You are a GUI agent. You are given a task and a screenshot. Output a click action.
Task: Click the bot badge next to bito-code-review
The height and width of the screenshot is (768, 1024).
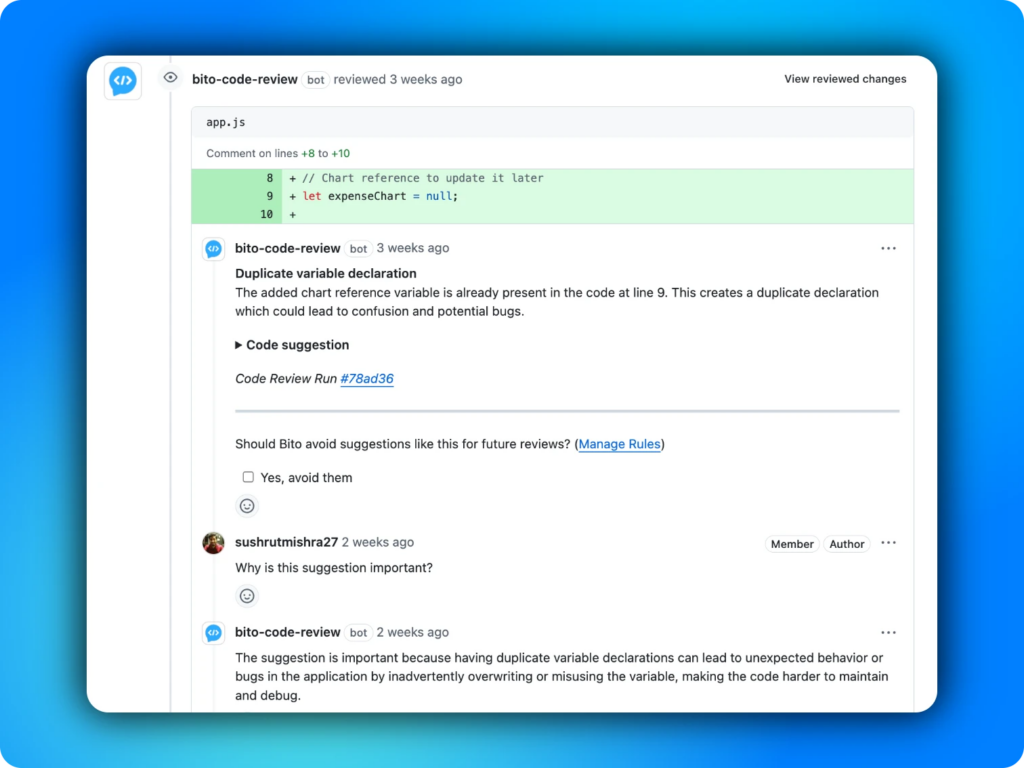[x=315, y=79]
